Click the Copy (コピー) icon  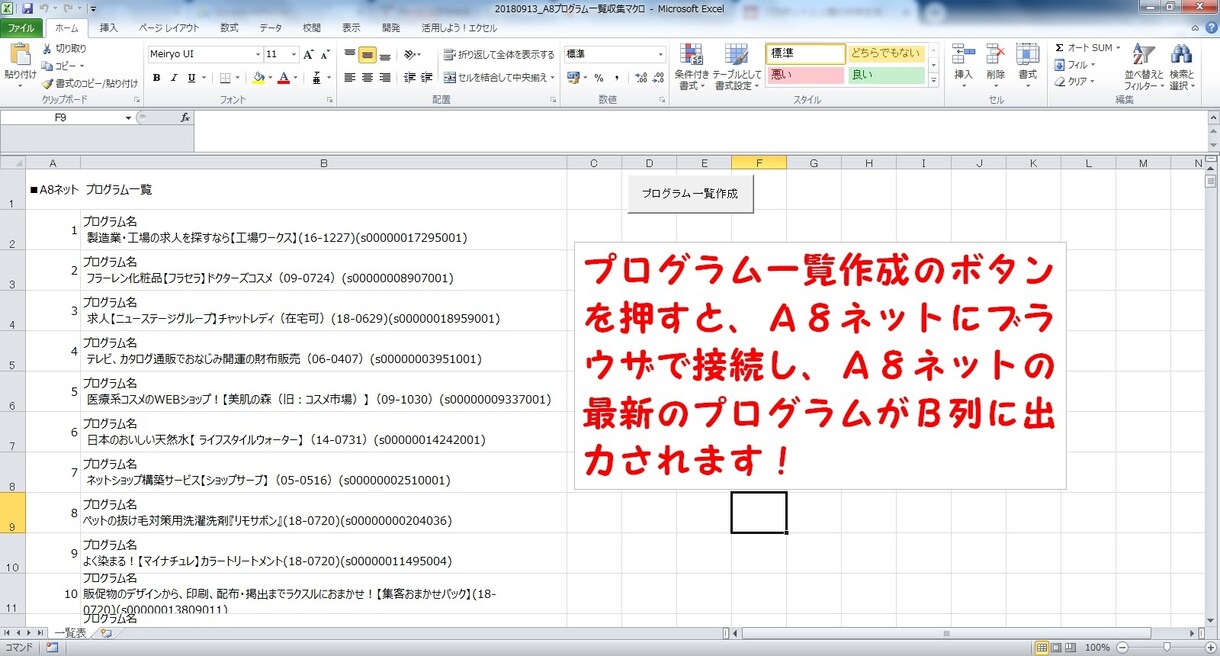point(47,66)
